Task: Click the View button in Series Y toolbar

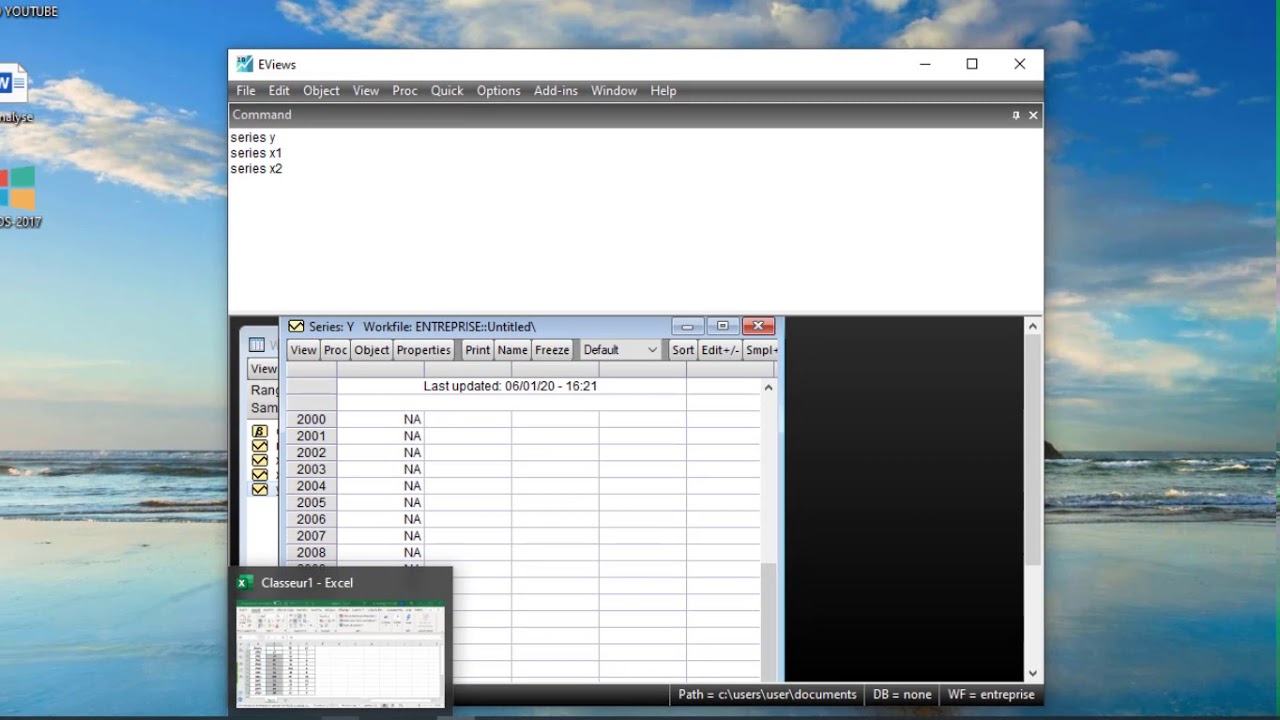Action: pos(304,350)
